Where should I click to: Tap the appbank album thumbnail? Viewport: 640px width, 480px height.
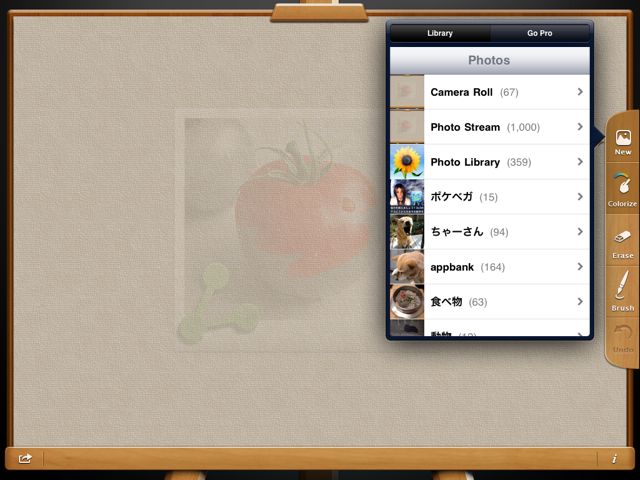pos(407,267)
